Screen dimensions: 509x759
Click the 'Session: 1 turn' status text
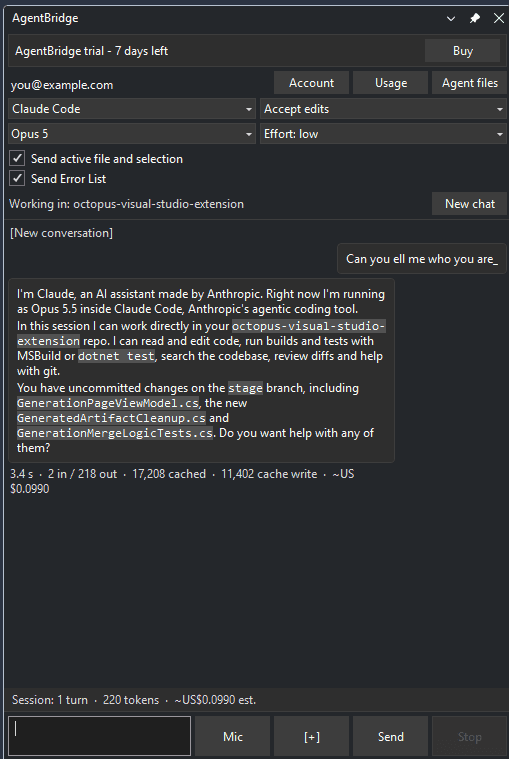click(x=50, y=700)
